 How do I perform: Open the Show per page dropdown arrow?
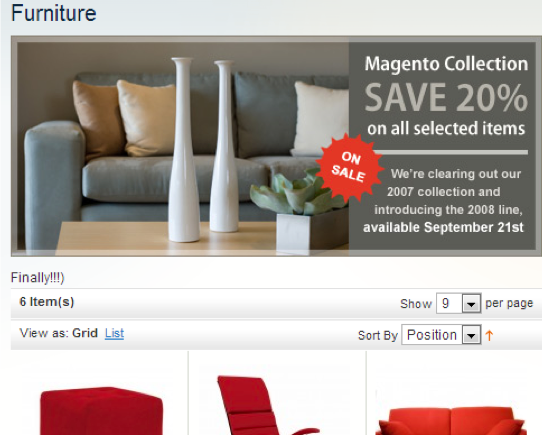[471, 304]
